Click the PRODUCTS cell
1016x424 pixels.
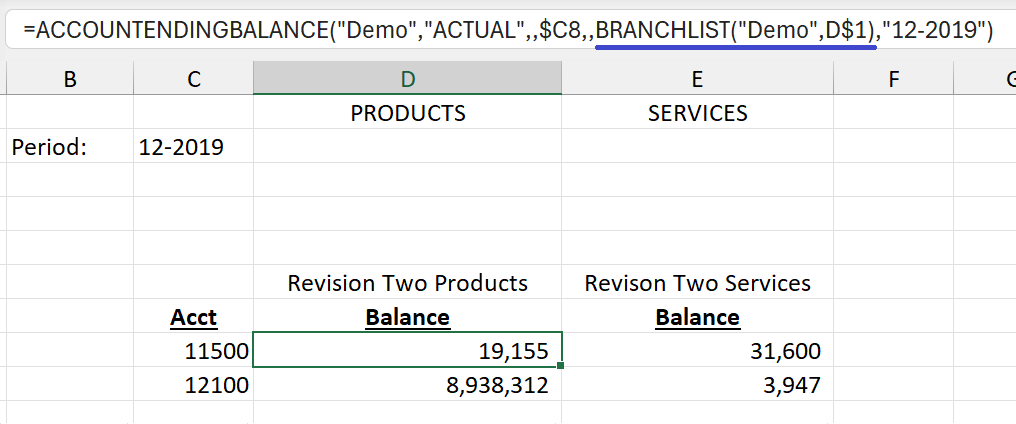pos(408,112)
